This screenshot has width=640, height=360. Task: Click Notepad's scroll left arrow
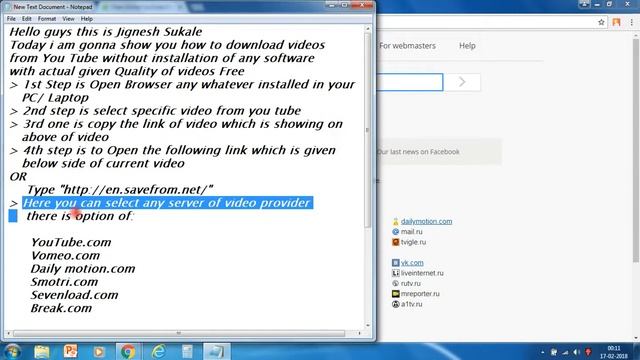pyautogui.click(x=8, y=333)
